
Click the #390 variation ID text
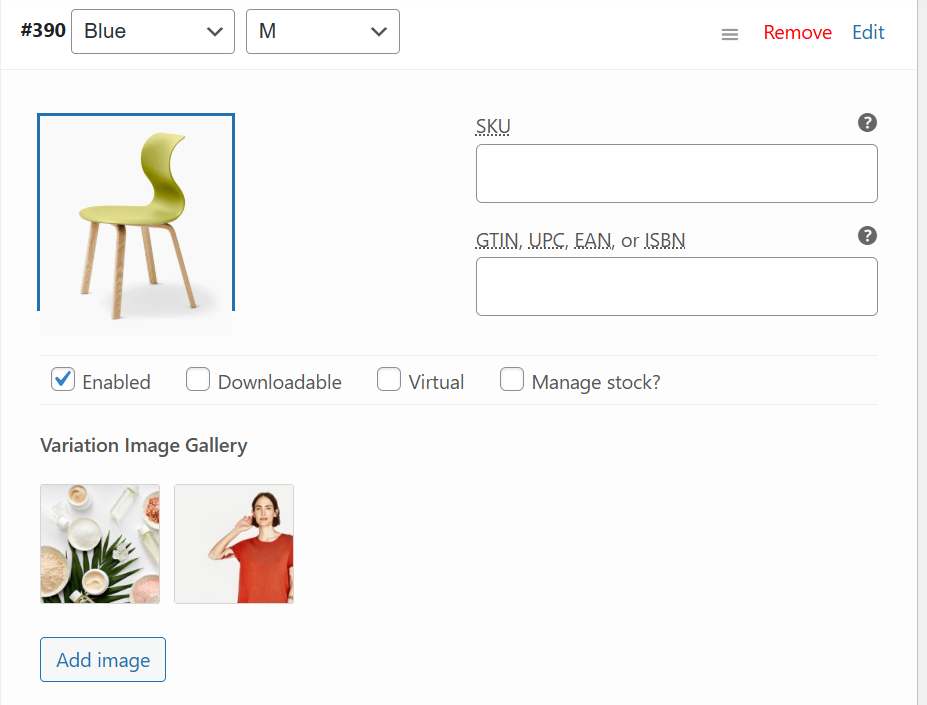[x=43, y=30]
